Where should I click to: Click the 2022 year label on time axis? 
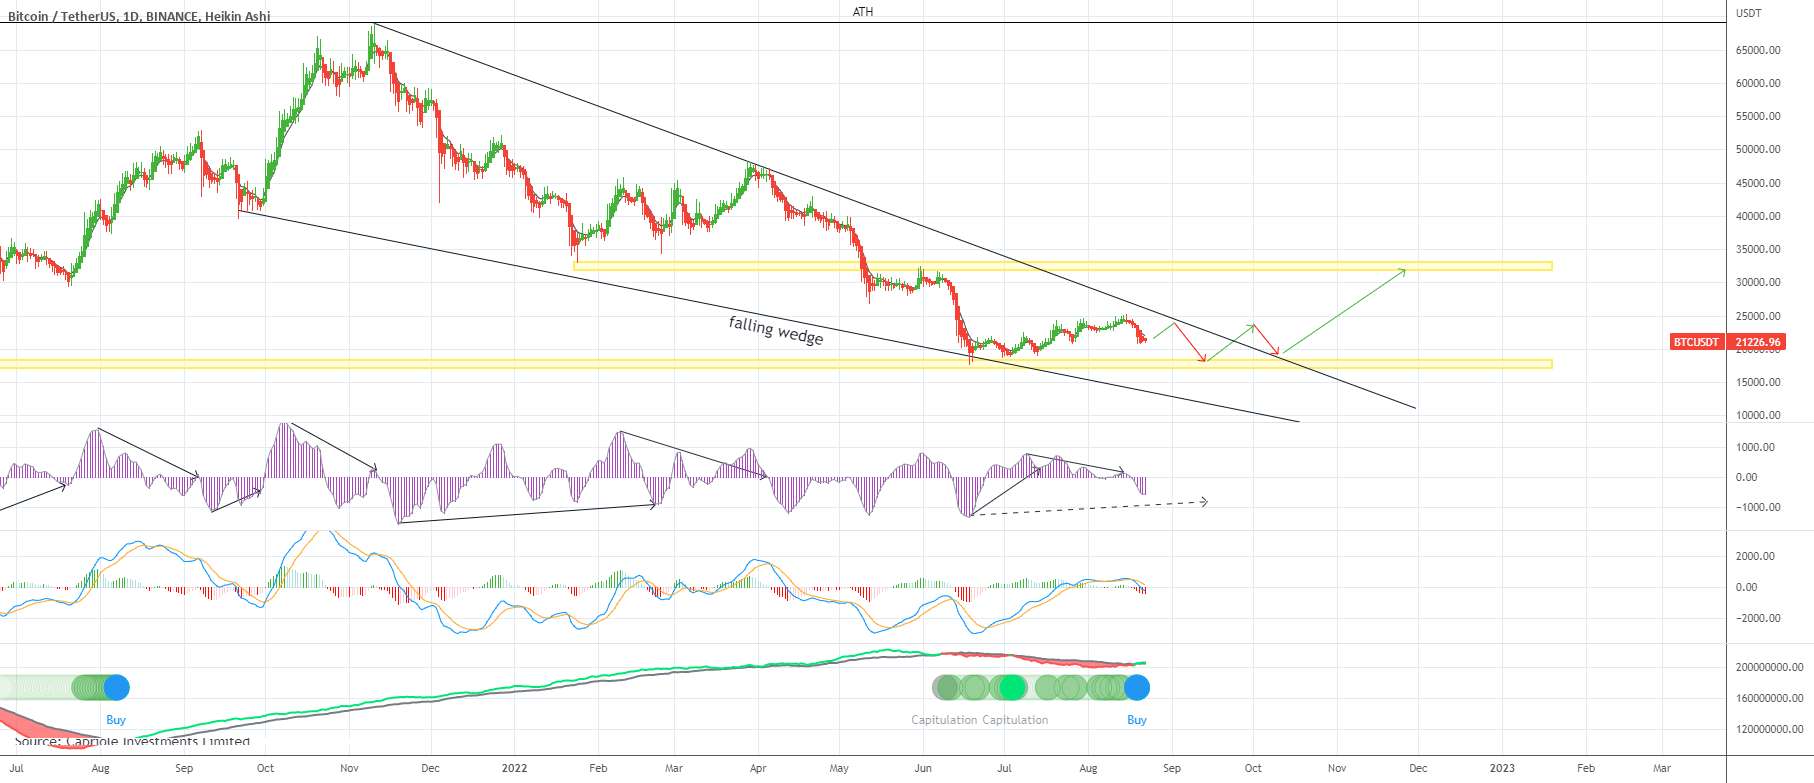[x=514, y=768]
